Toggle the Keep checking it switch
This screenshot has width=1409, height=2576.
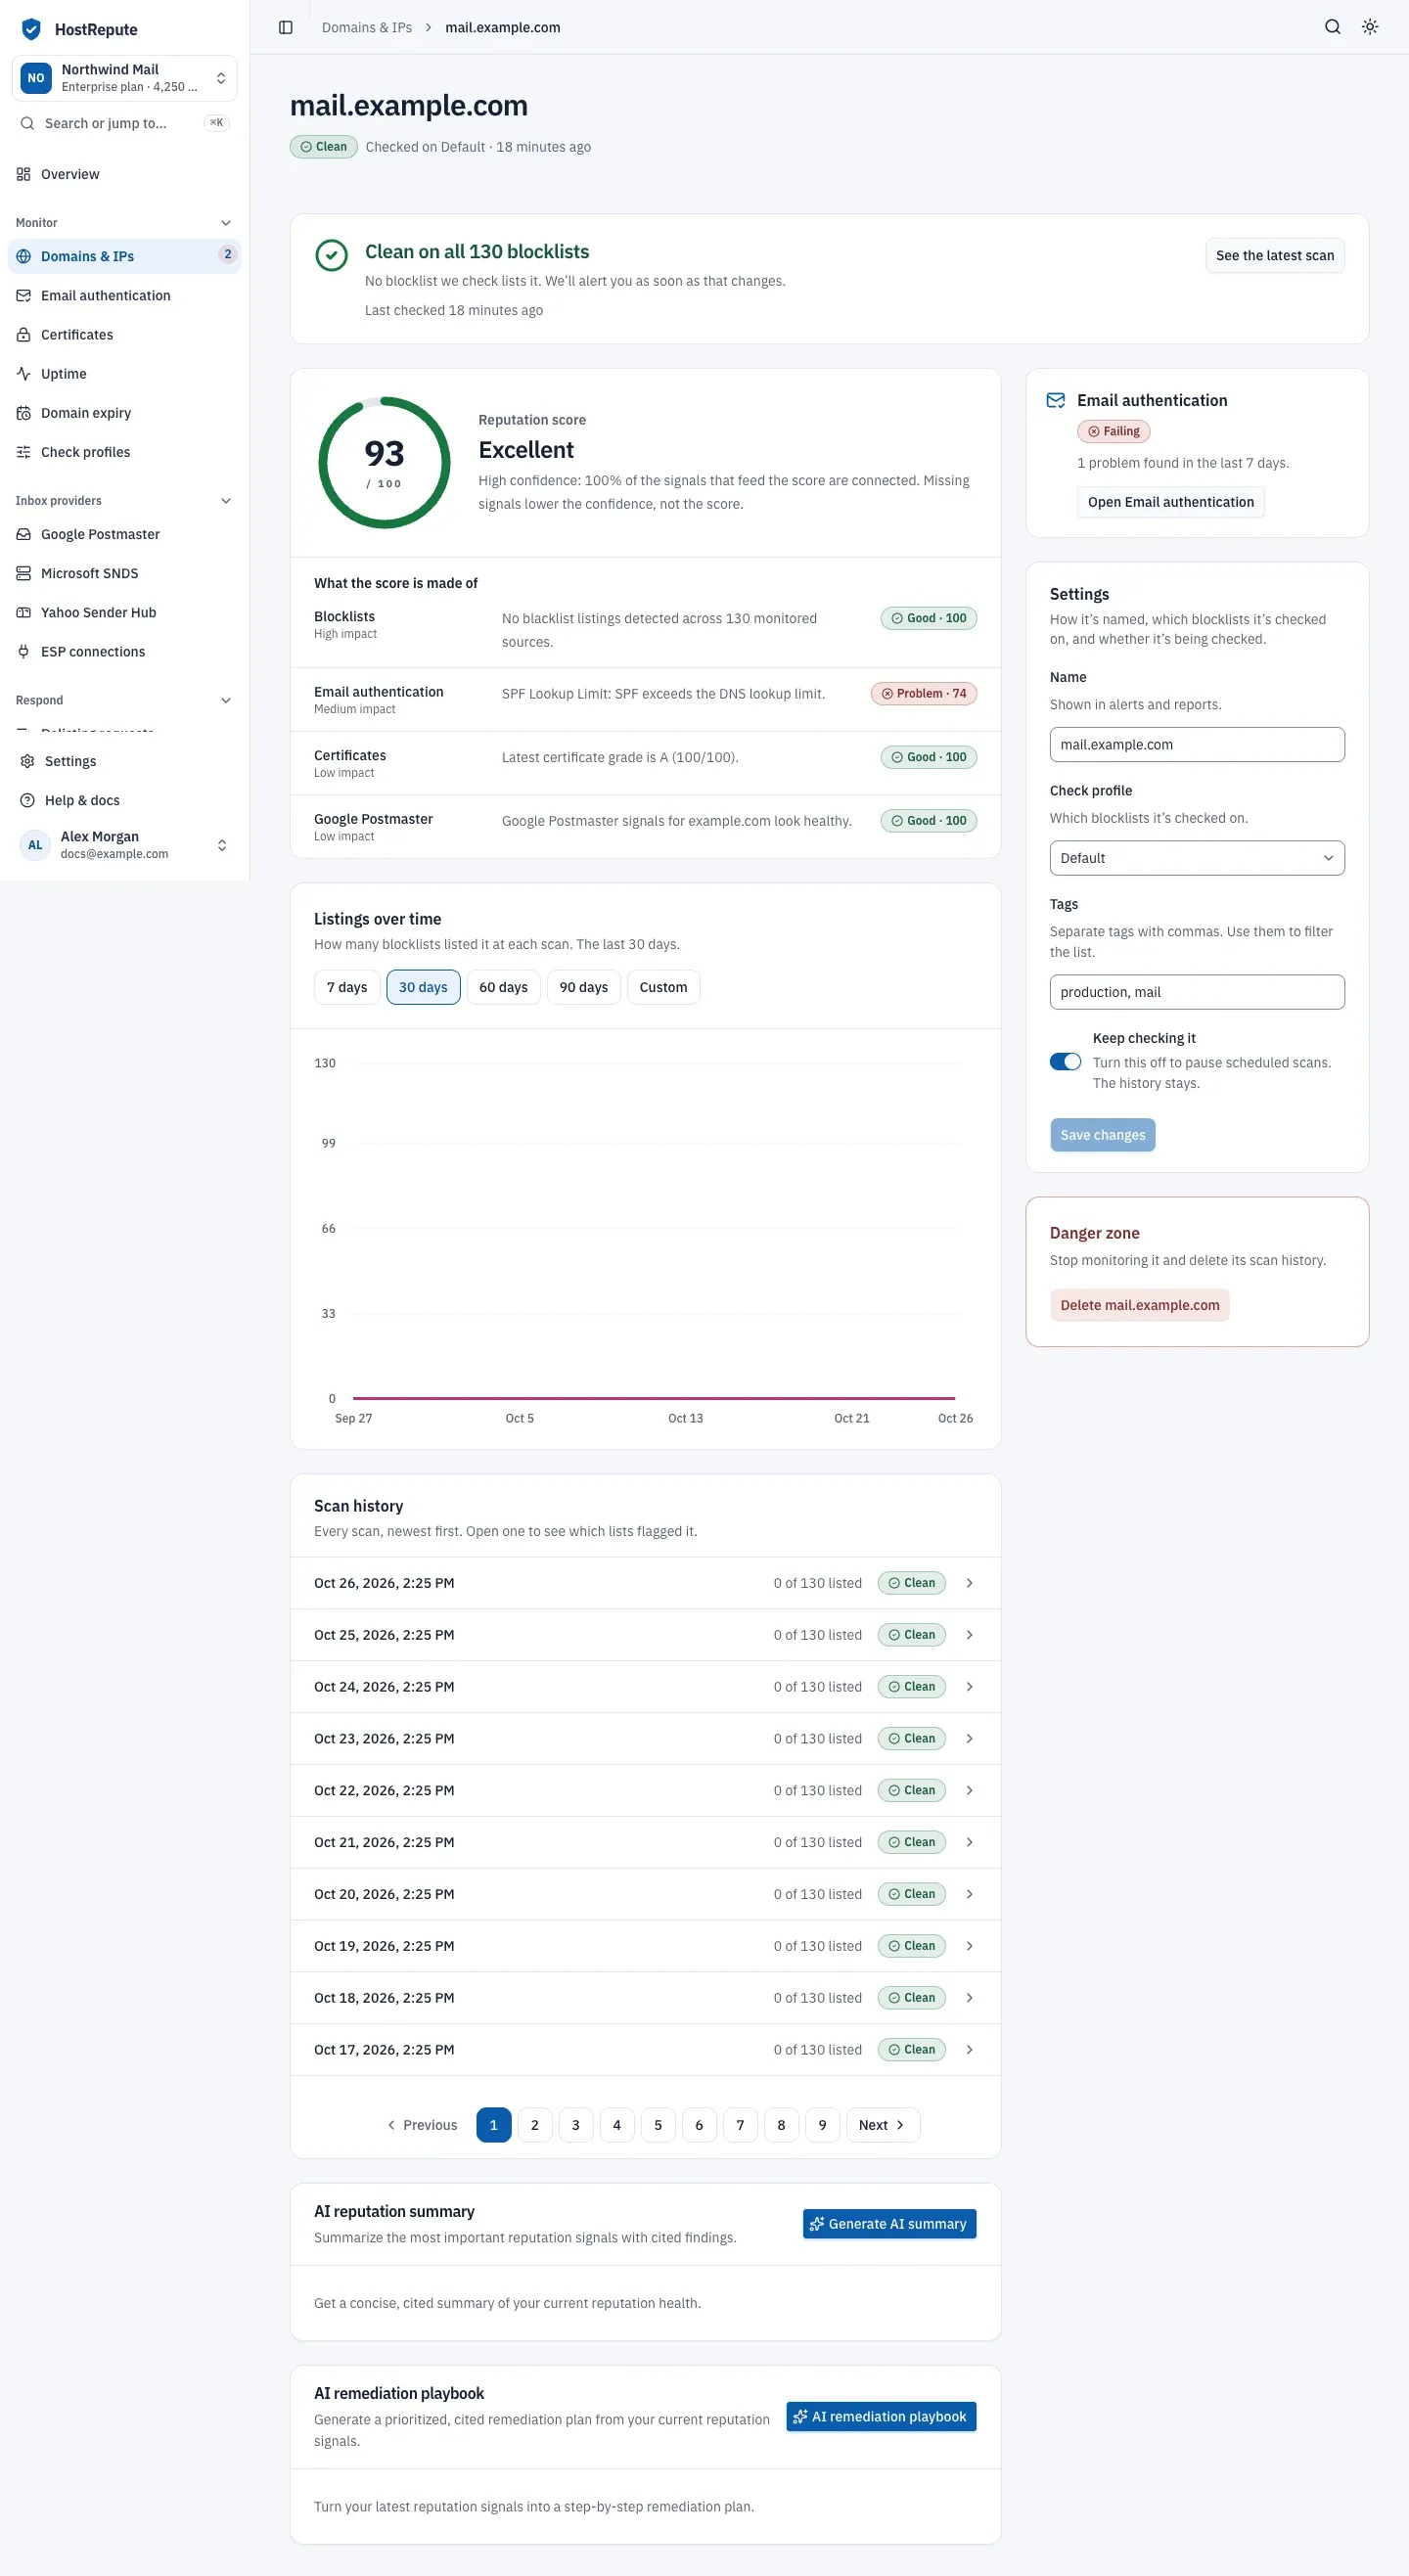point(1065,1061)
